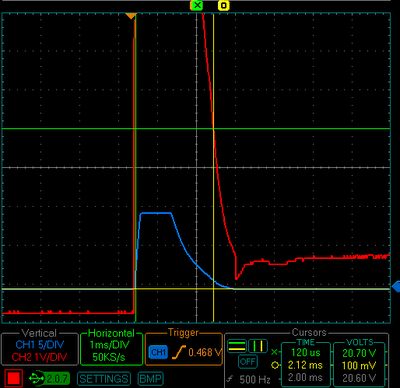Image resolution: width=400 pixels, height=388 pixels.
Task: Enable the vertical time cursors icon
Action: click(258, 346)
